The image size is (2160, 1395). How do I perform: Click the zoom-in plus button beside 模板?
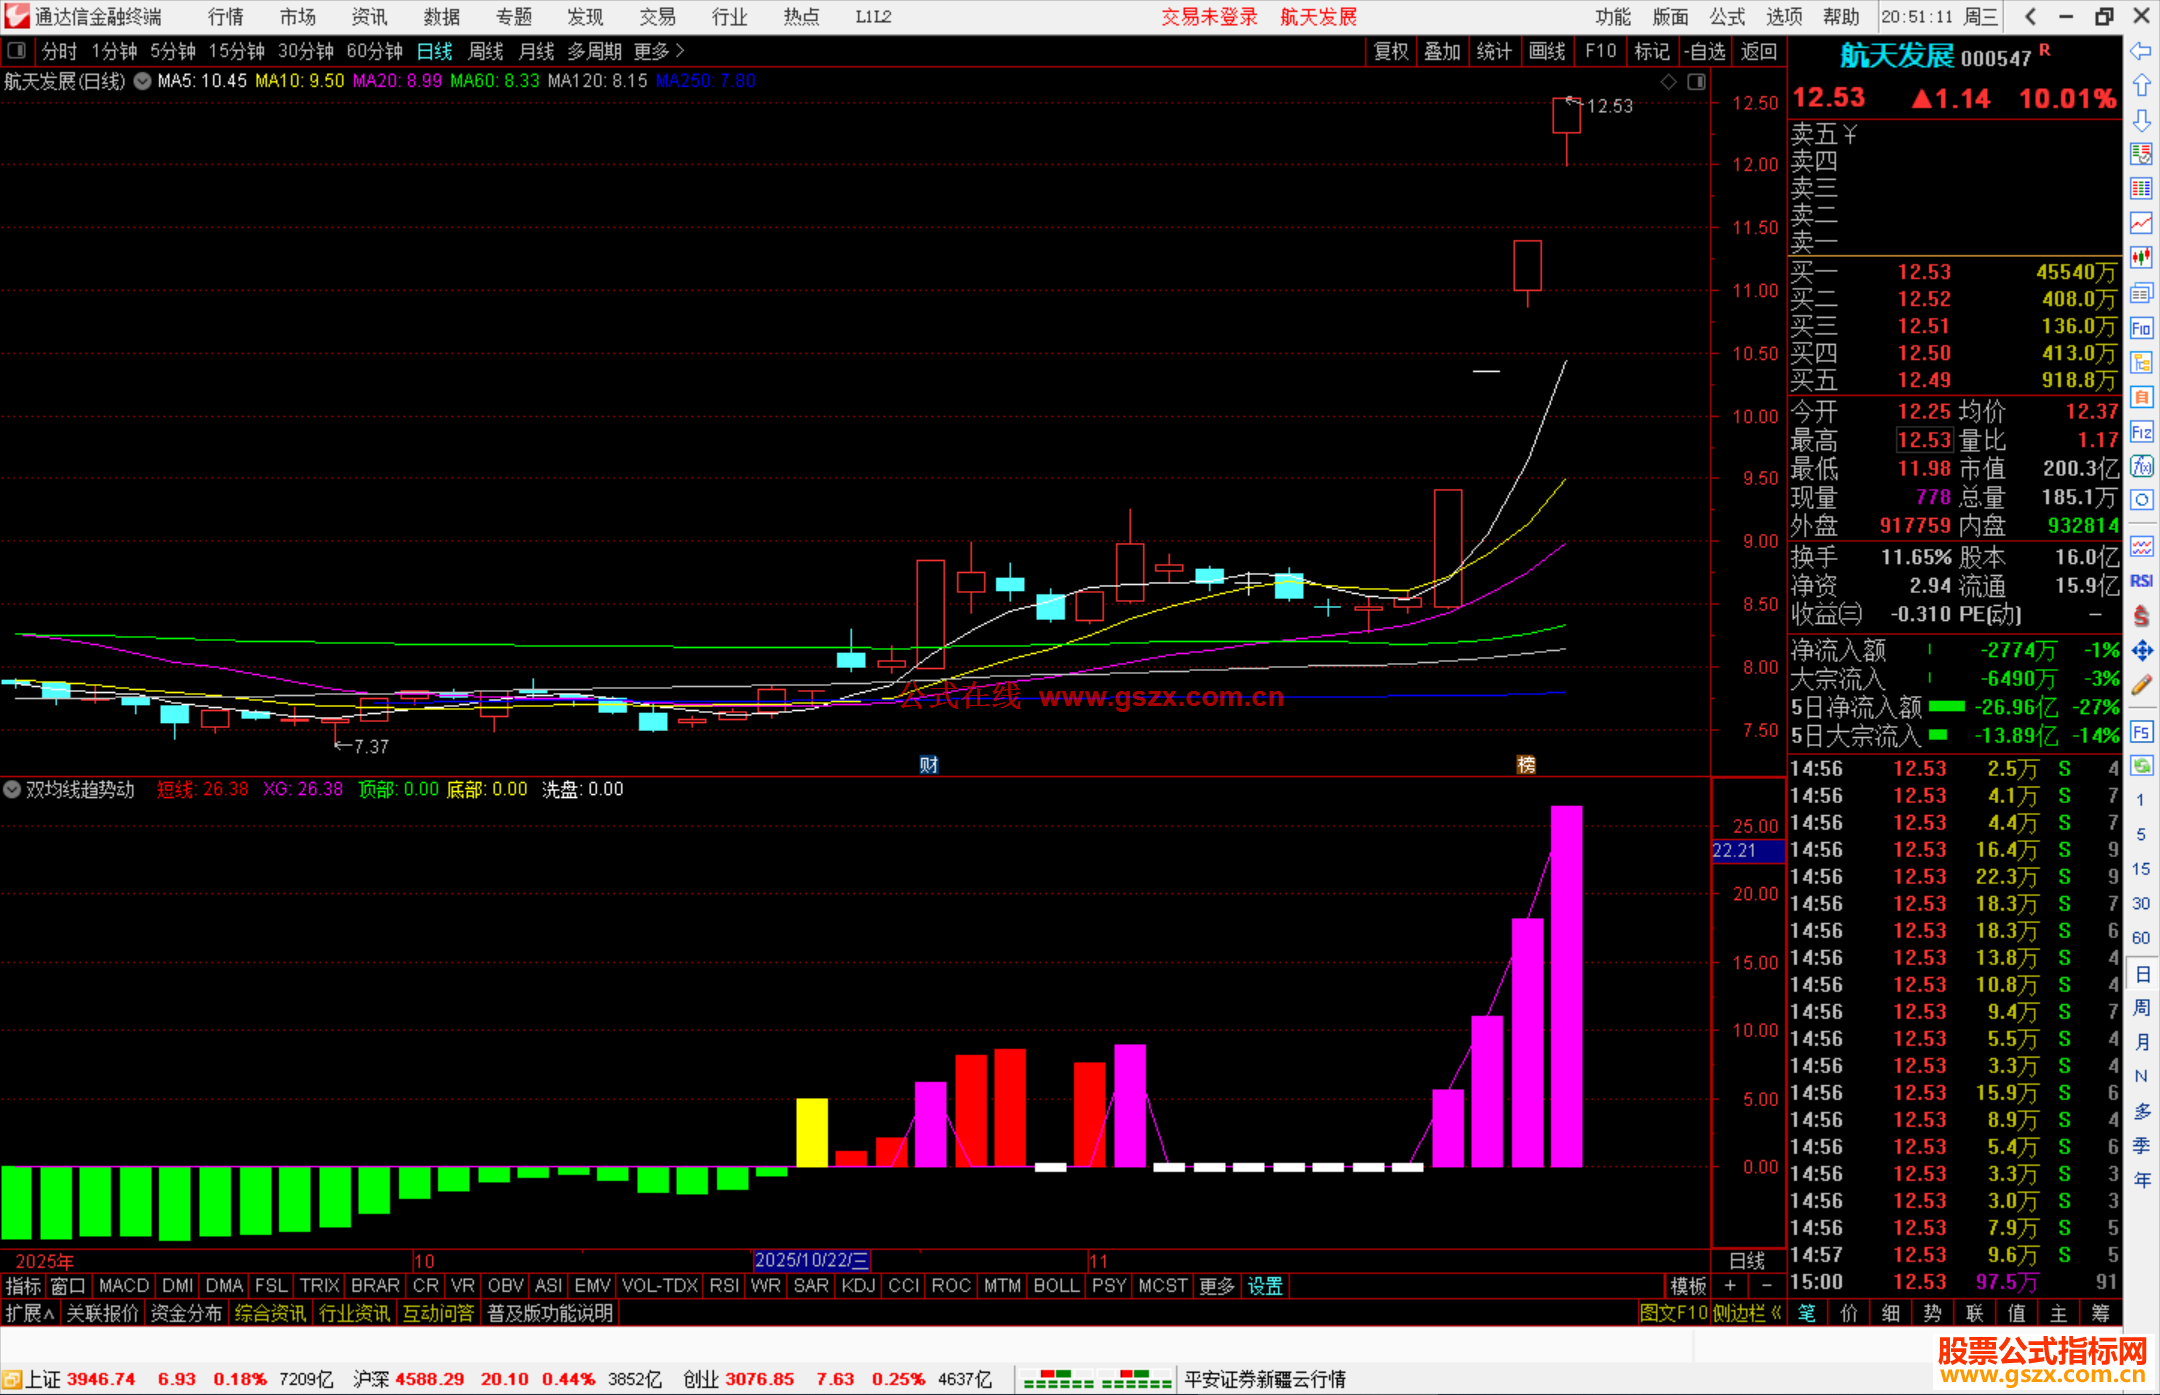(x=1730, y=1286)
